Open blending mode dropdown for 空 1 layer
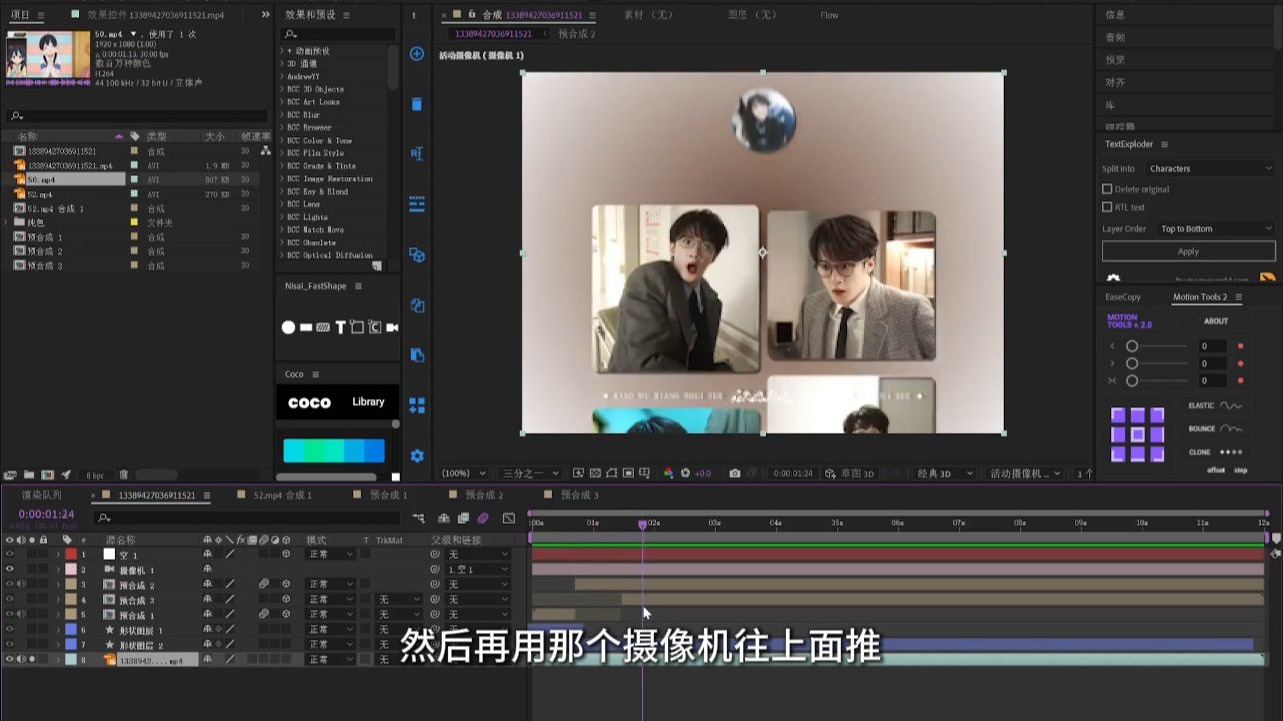 point(330,554)
